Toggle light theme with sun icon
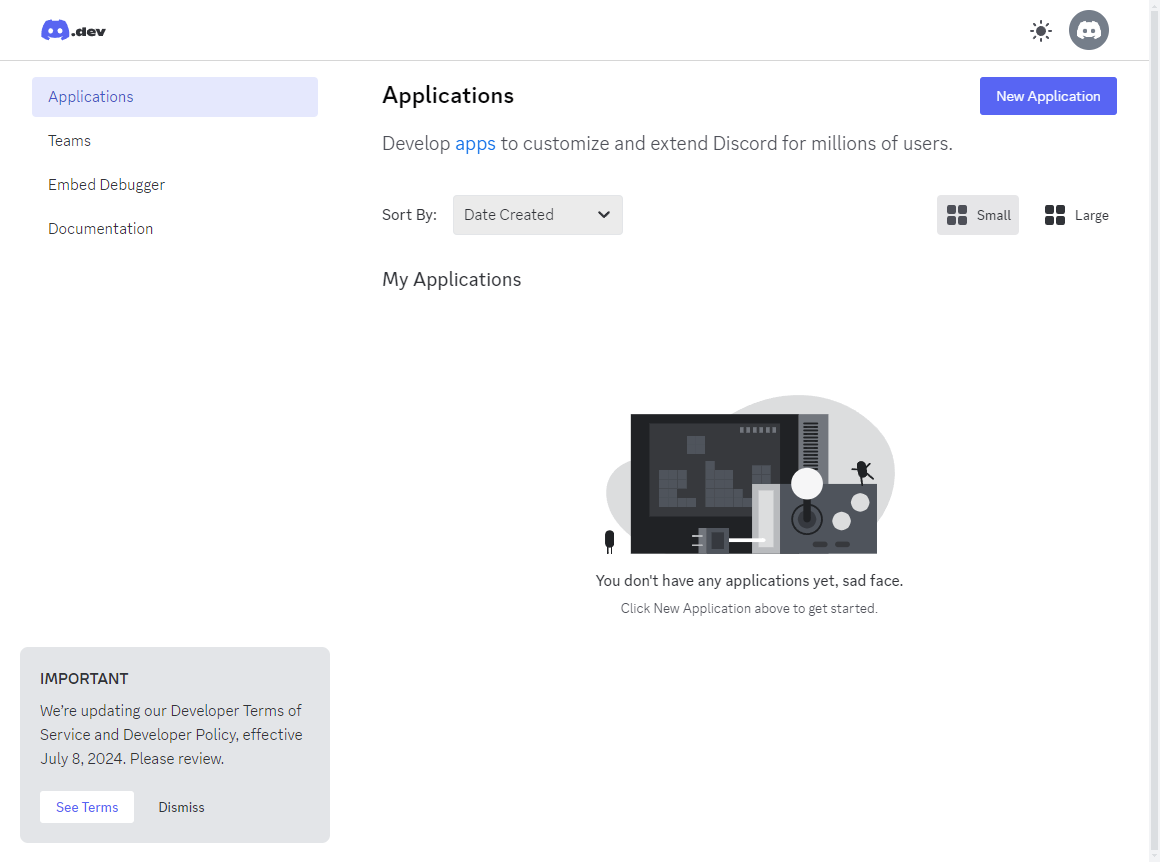Image resolution: width=1160 pixels, height=862 pixels. [1040, 31]
